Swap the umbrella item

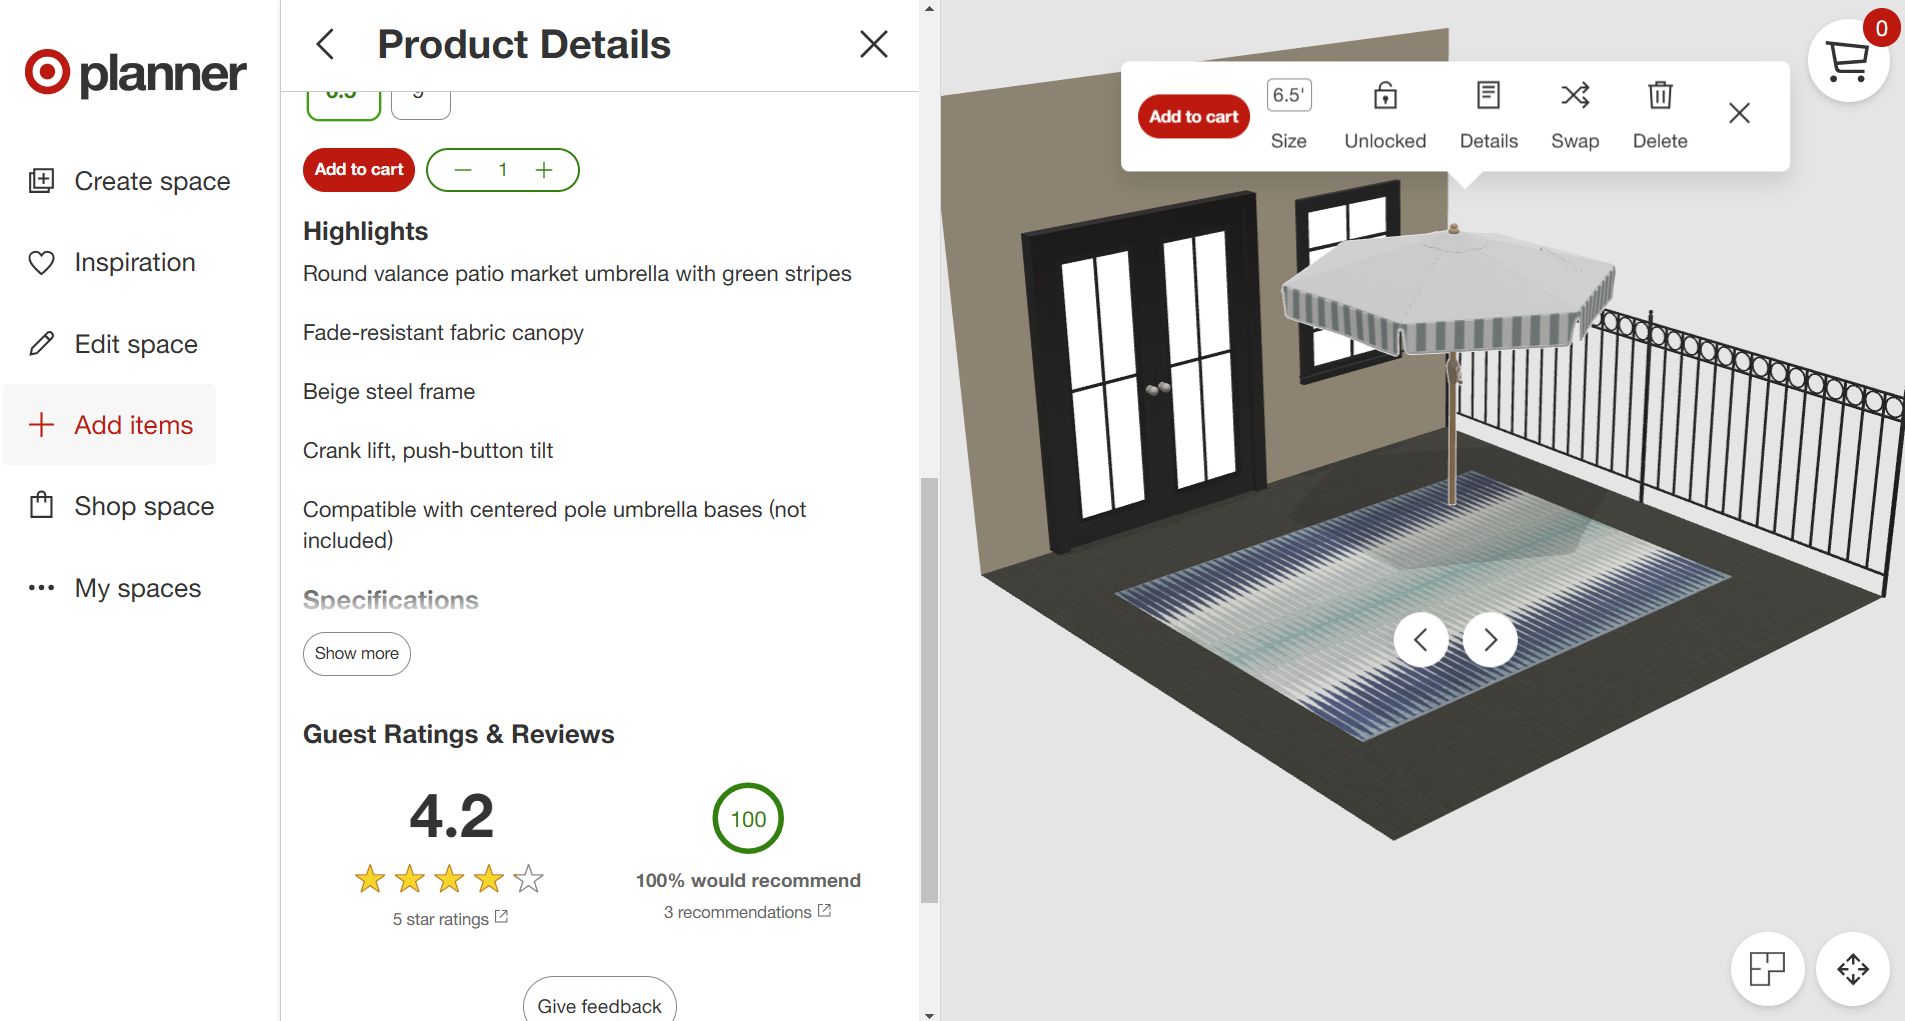1575,114
